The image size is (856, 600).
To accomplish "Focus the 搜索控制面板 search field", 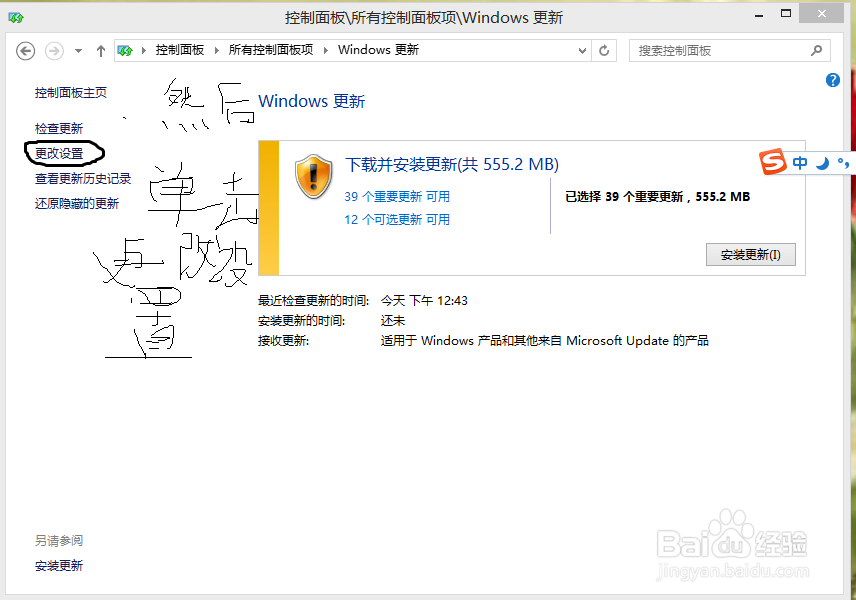I will tap(729, 51).
